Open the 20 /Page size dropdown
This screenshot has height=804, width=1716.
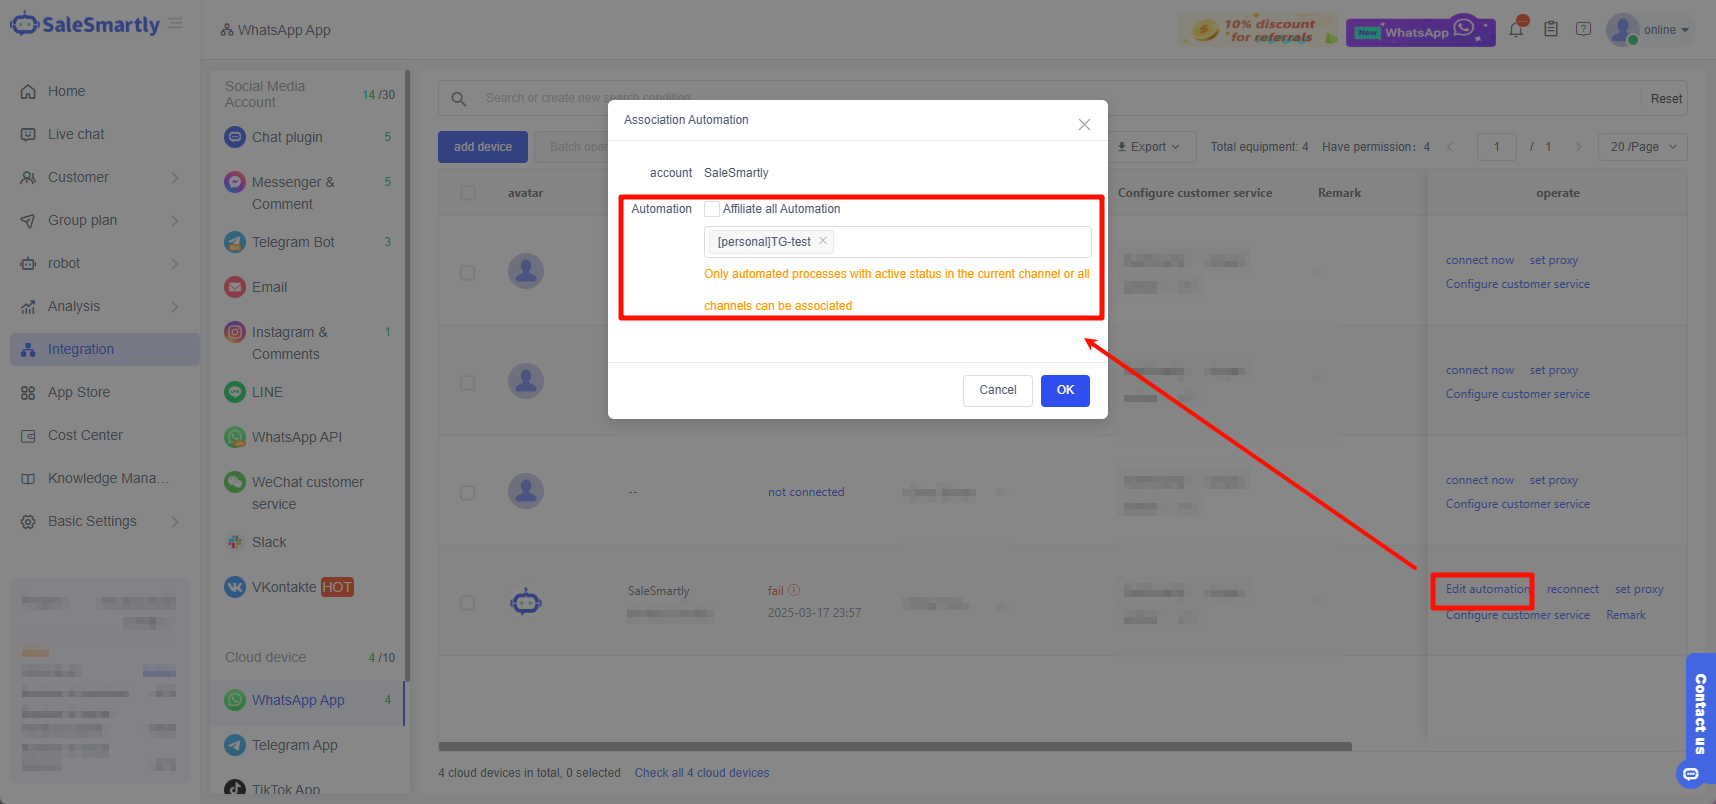click(1643, 147)
